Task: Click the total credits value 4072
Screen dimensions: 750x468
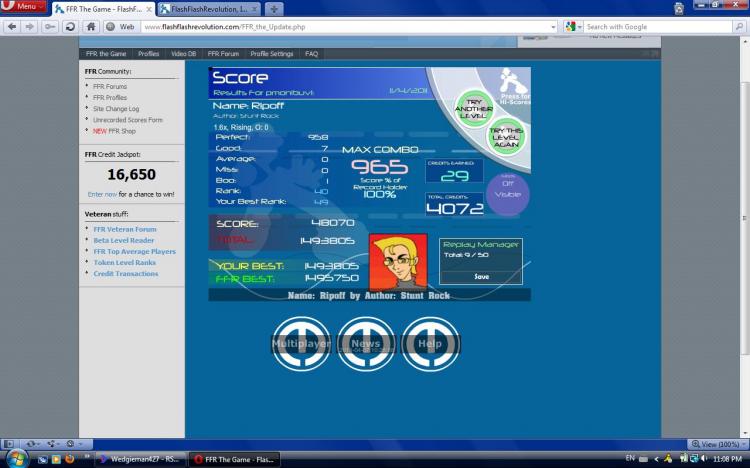Action: 454,208
